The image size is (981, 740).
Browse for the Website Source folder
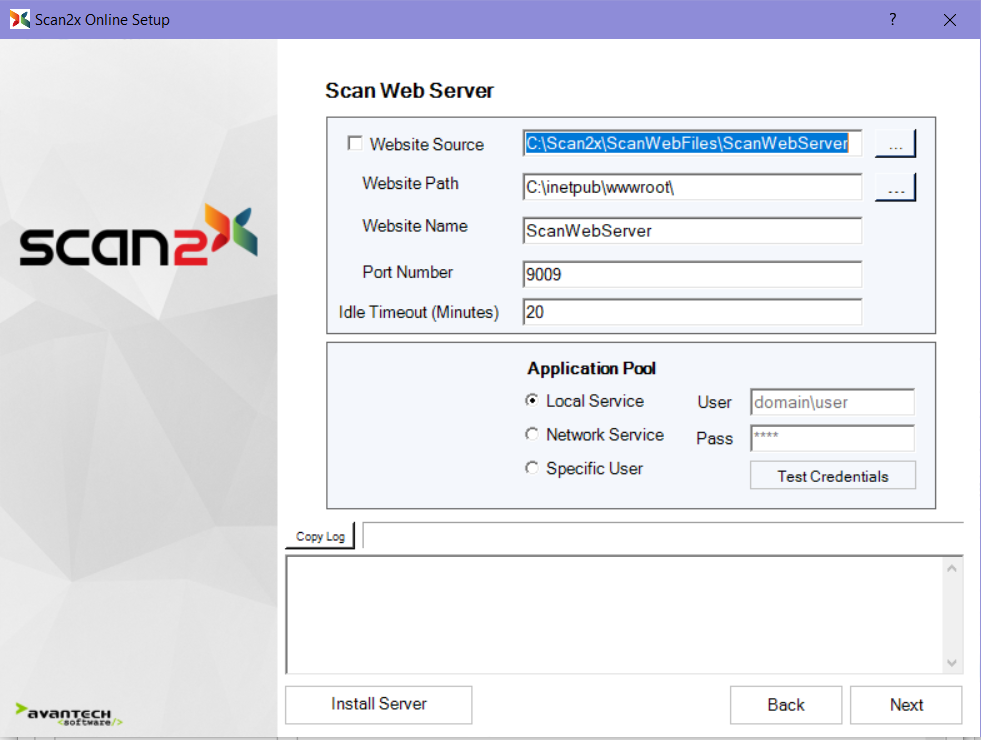pos(895,145)
